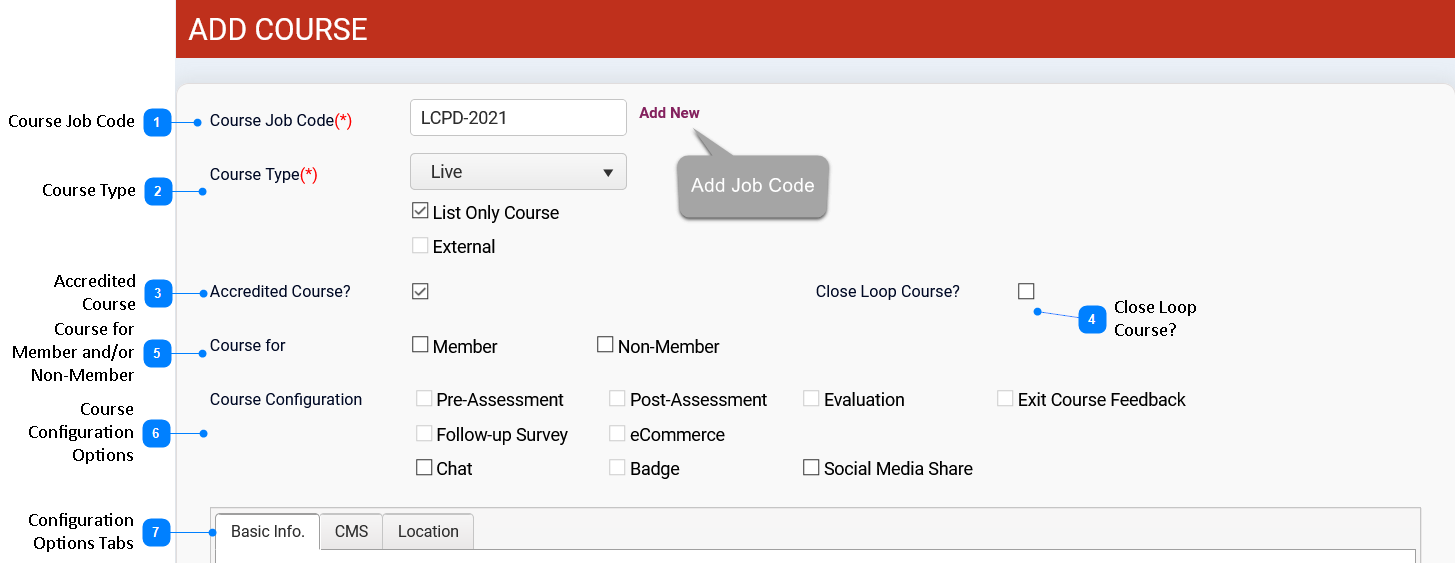
Task: Click the numbered marker 2 badge
Action: (157, 191)
